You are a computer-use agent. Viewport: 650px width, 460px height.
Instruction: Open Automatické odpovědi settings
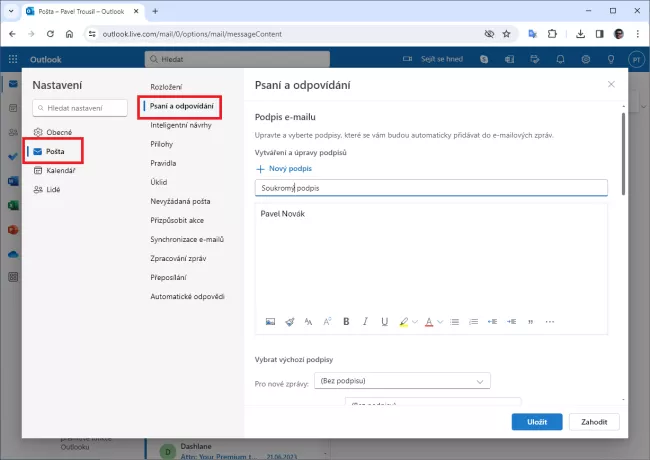187,296
